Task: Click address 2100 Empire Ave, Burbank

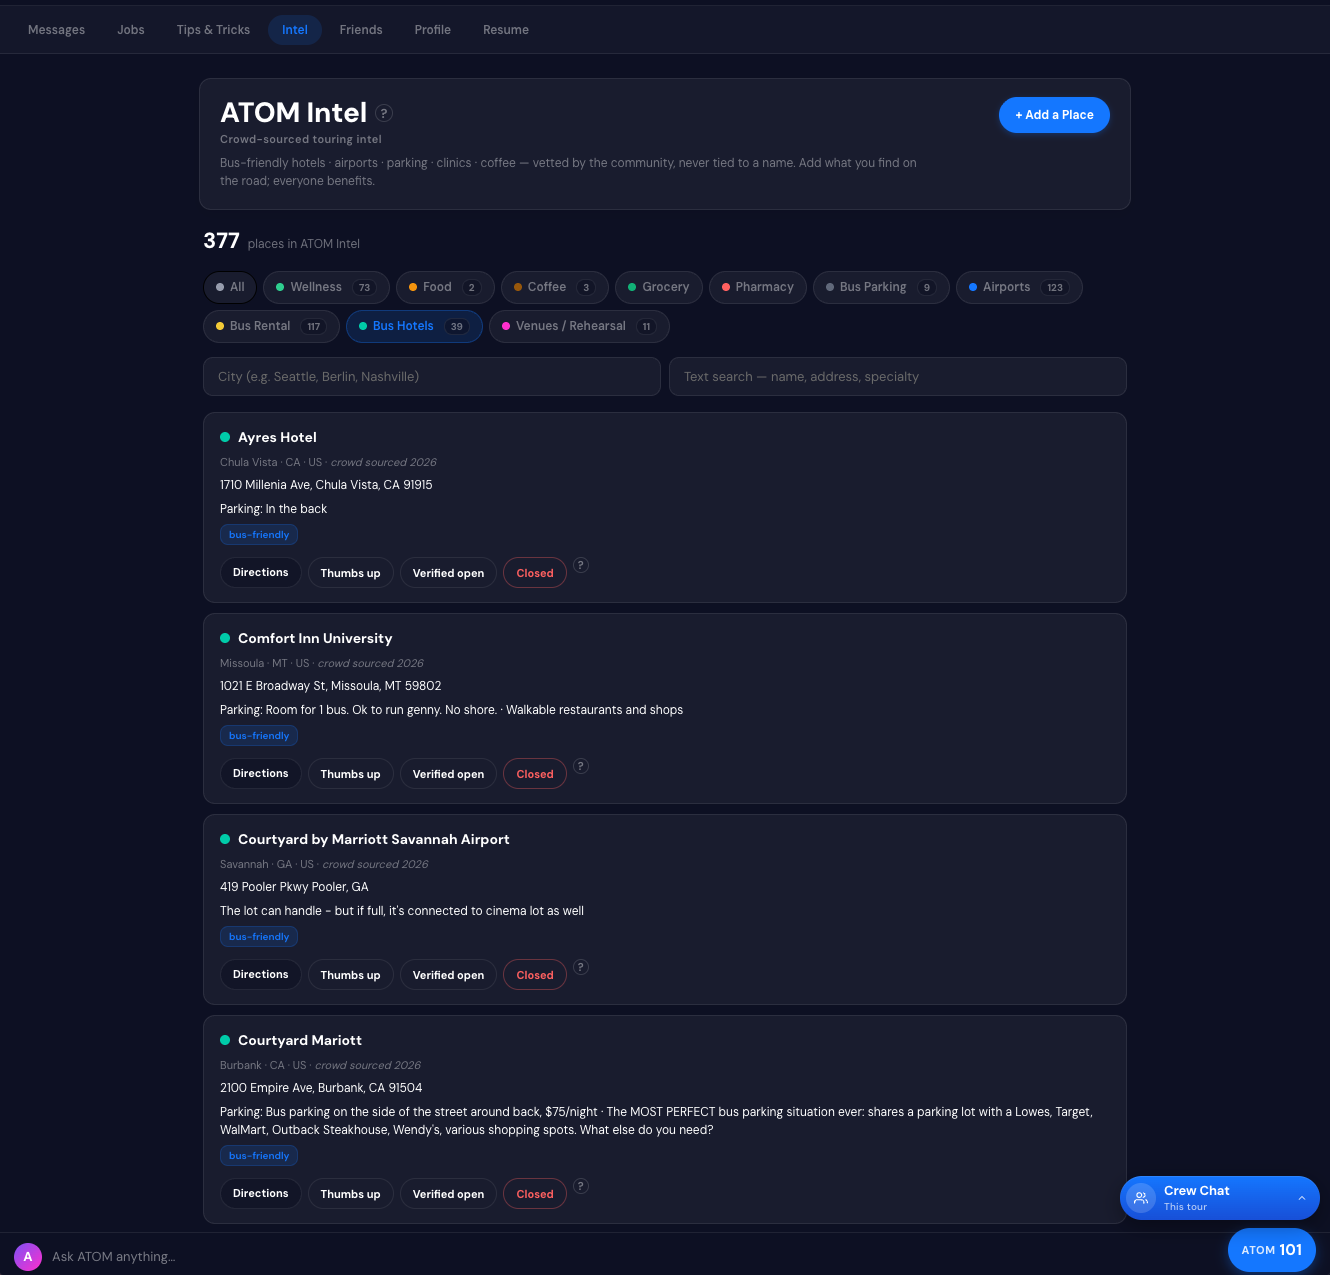Action: pyautogui.click(x=321, y=1088)
